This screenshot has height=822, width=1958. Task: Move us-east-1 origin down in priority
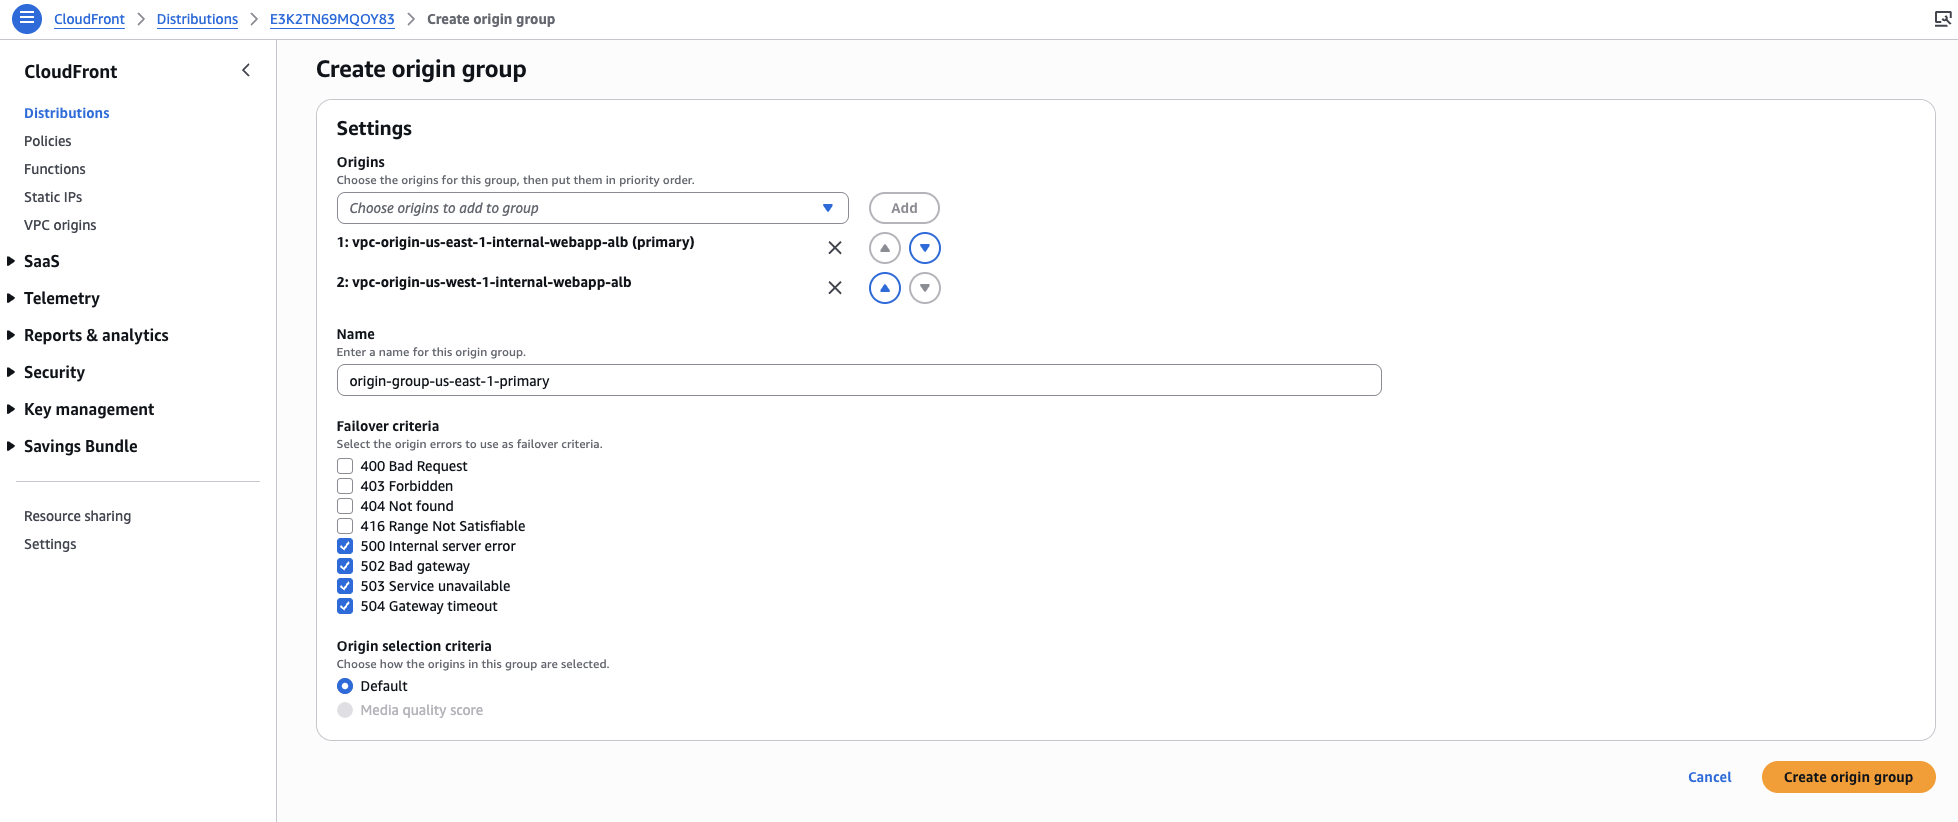pyautogui.click(x=925, y=248)
